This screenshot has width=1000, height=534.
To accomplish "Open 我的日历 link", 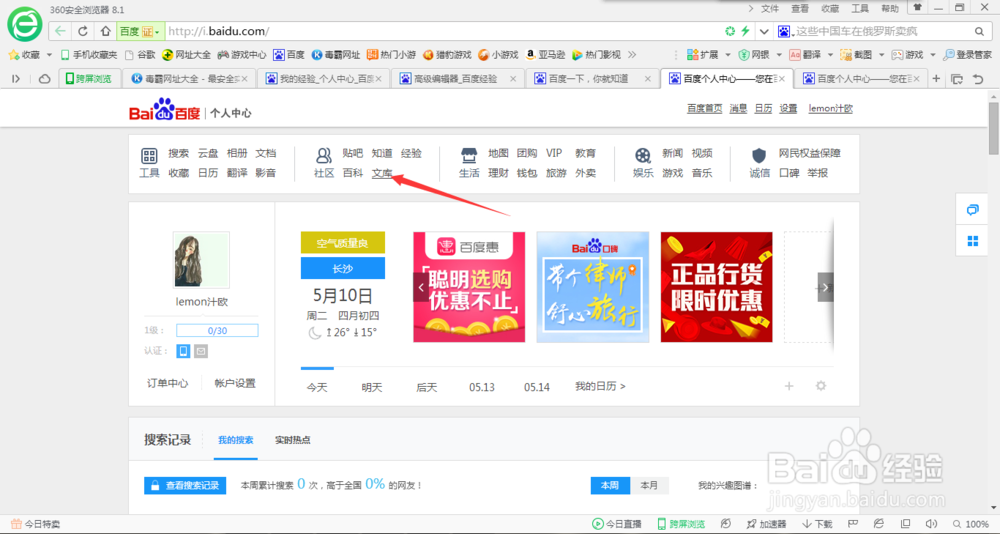I will (x=600, y=387).
